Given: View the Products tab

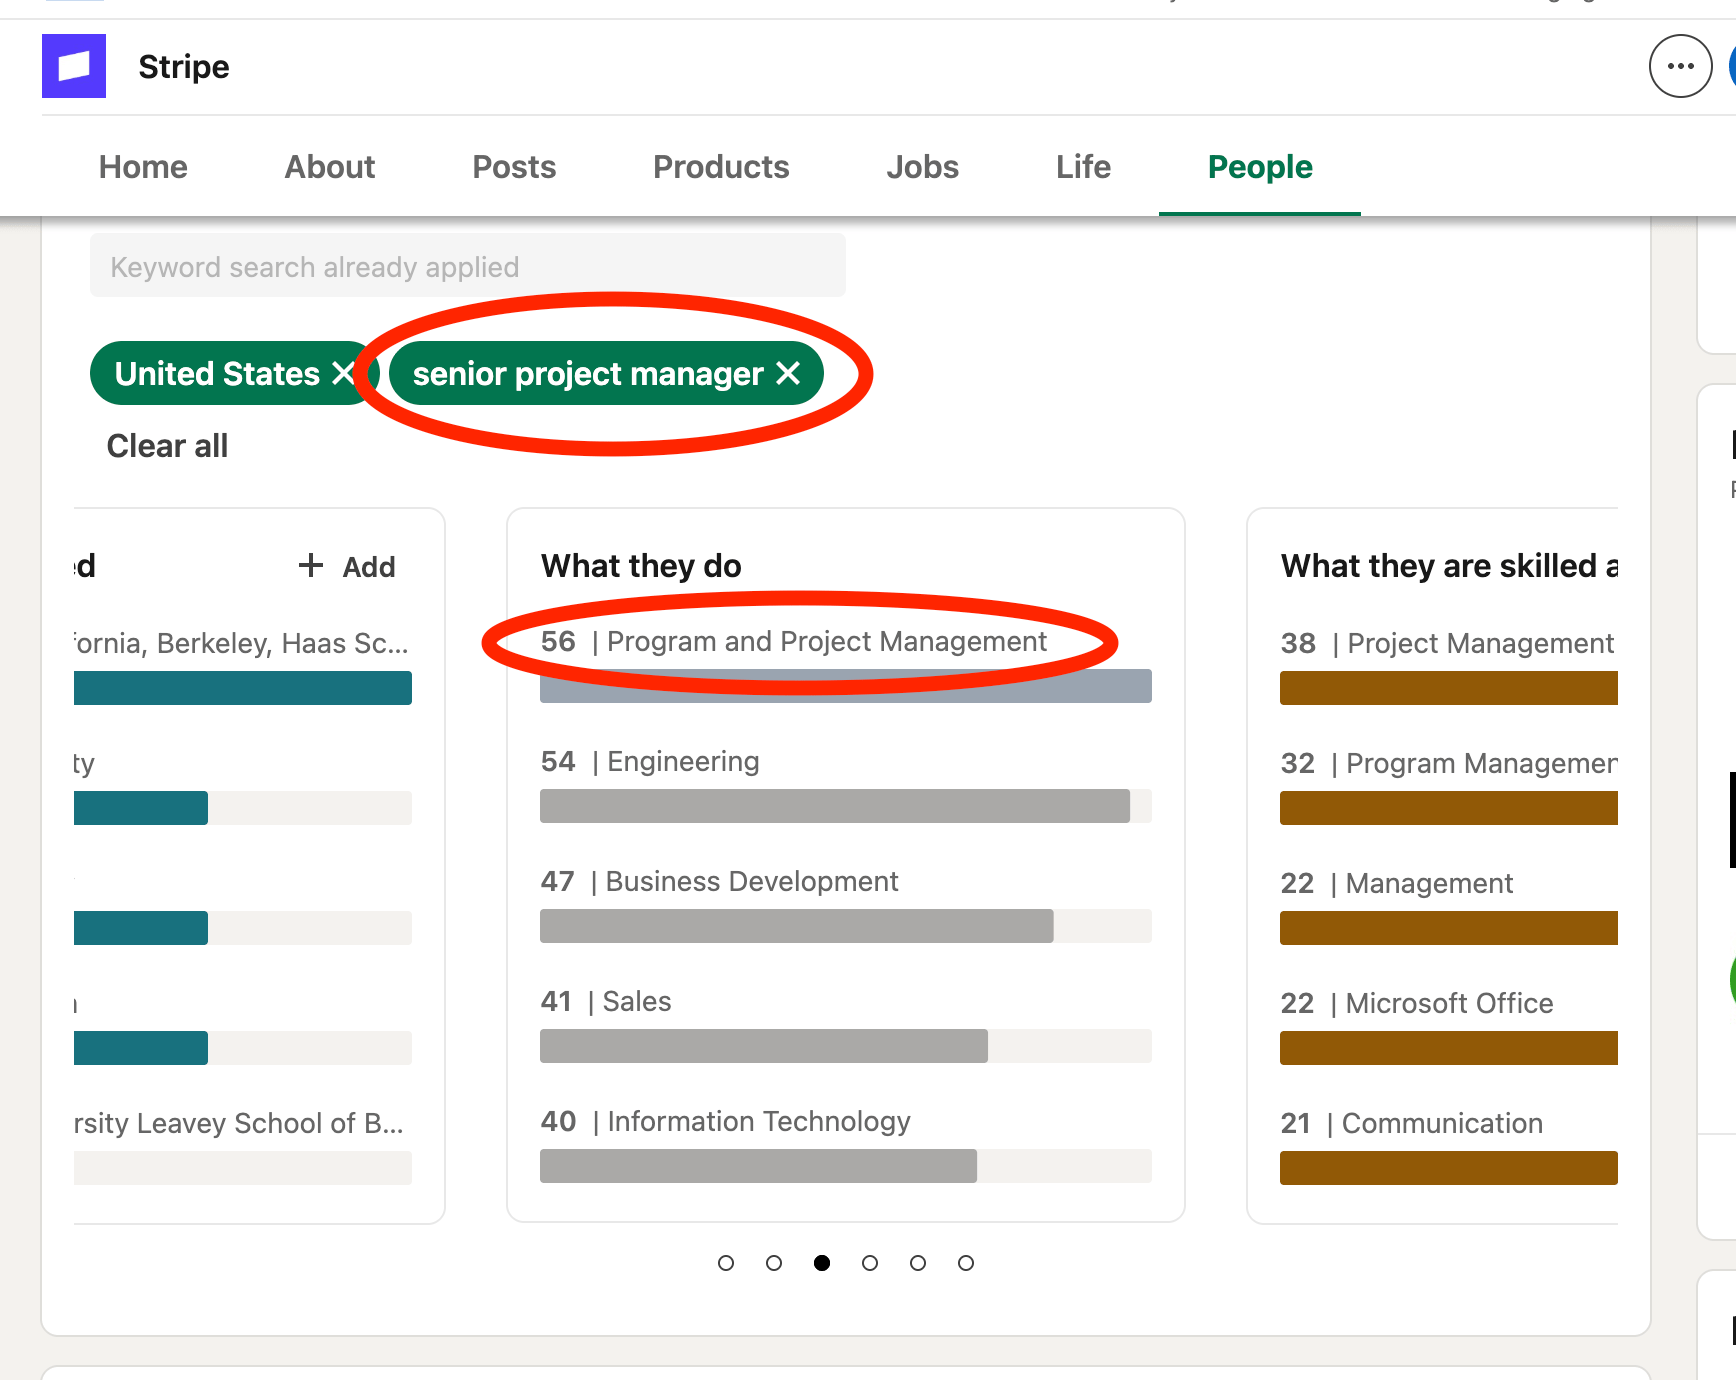Looking at the screenshot, I should pos(721,167).
